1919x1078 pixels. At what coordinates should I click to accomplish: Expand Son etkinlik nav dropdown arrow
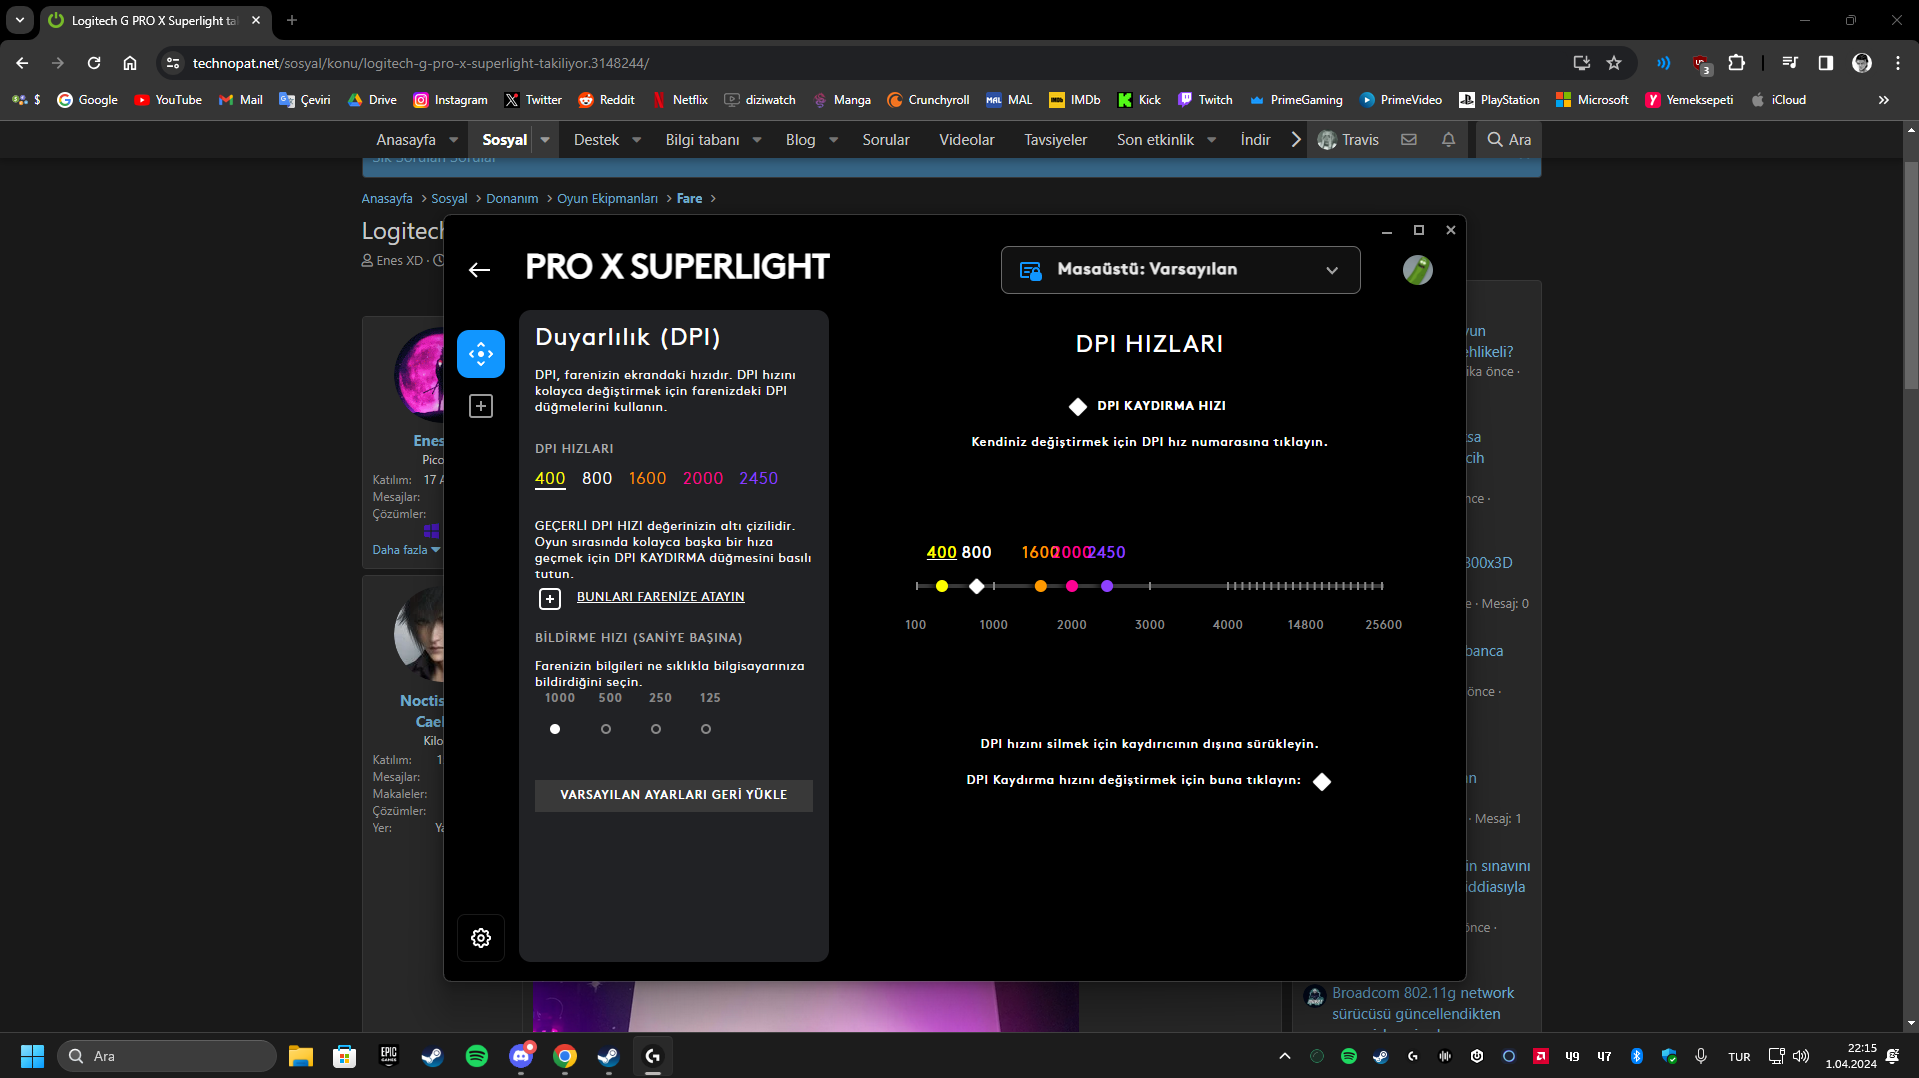1212,140
